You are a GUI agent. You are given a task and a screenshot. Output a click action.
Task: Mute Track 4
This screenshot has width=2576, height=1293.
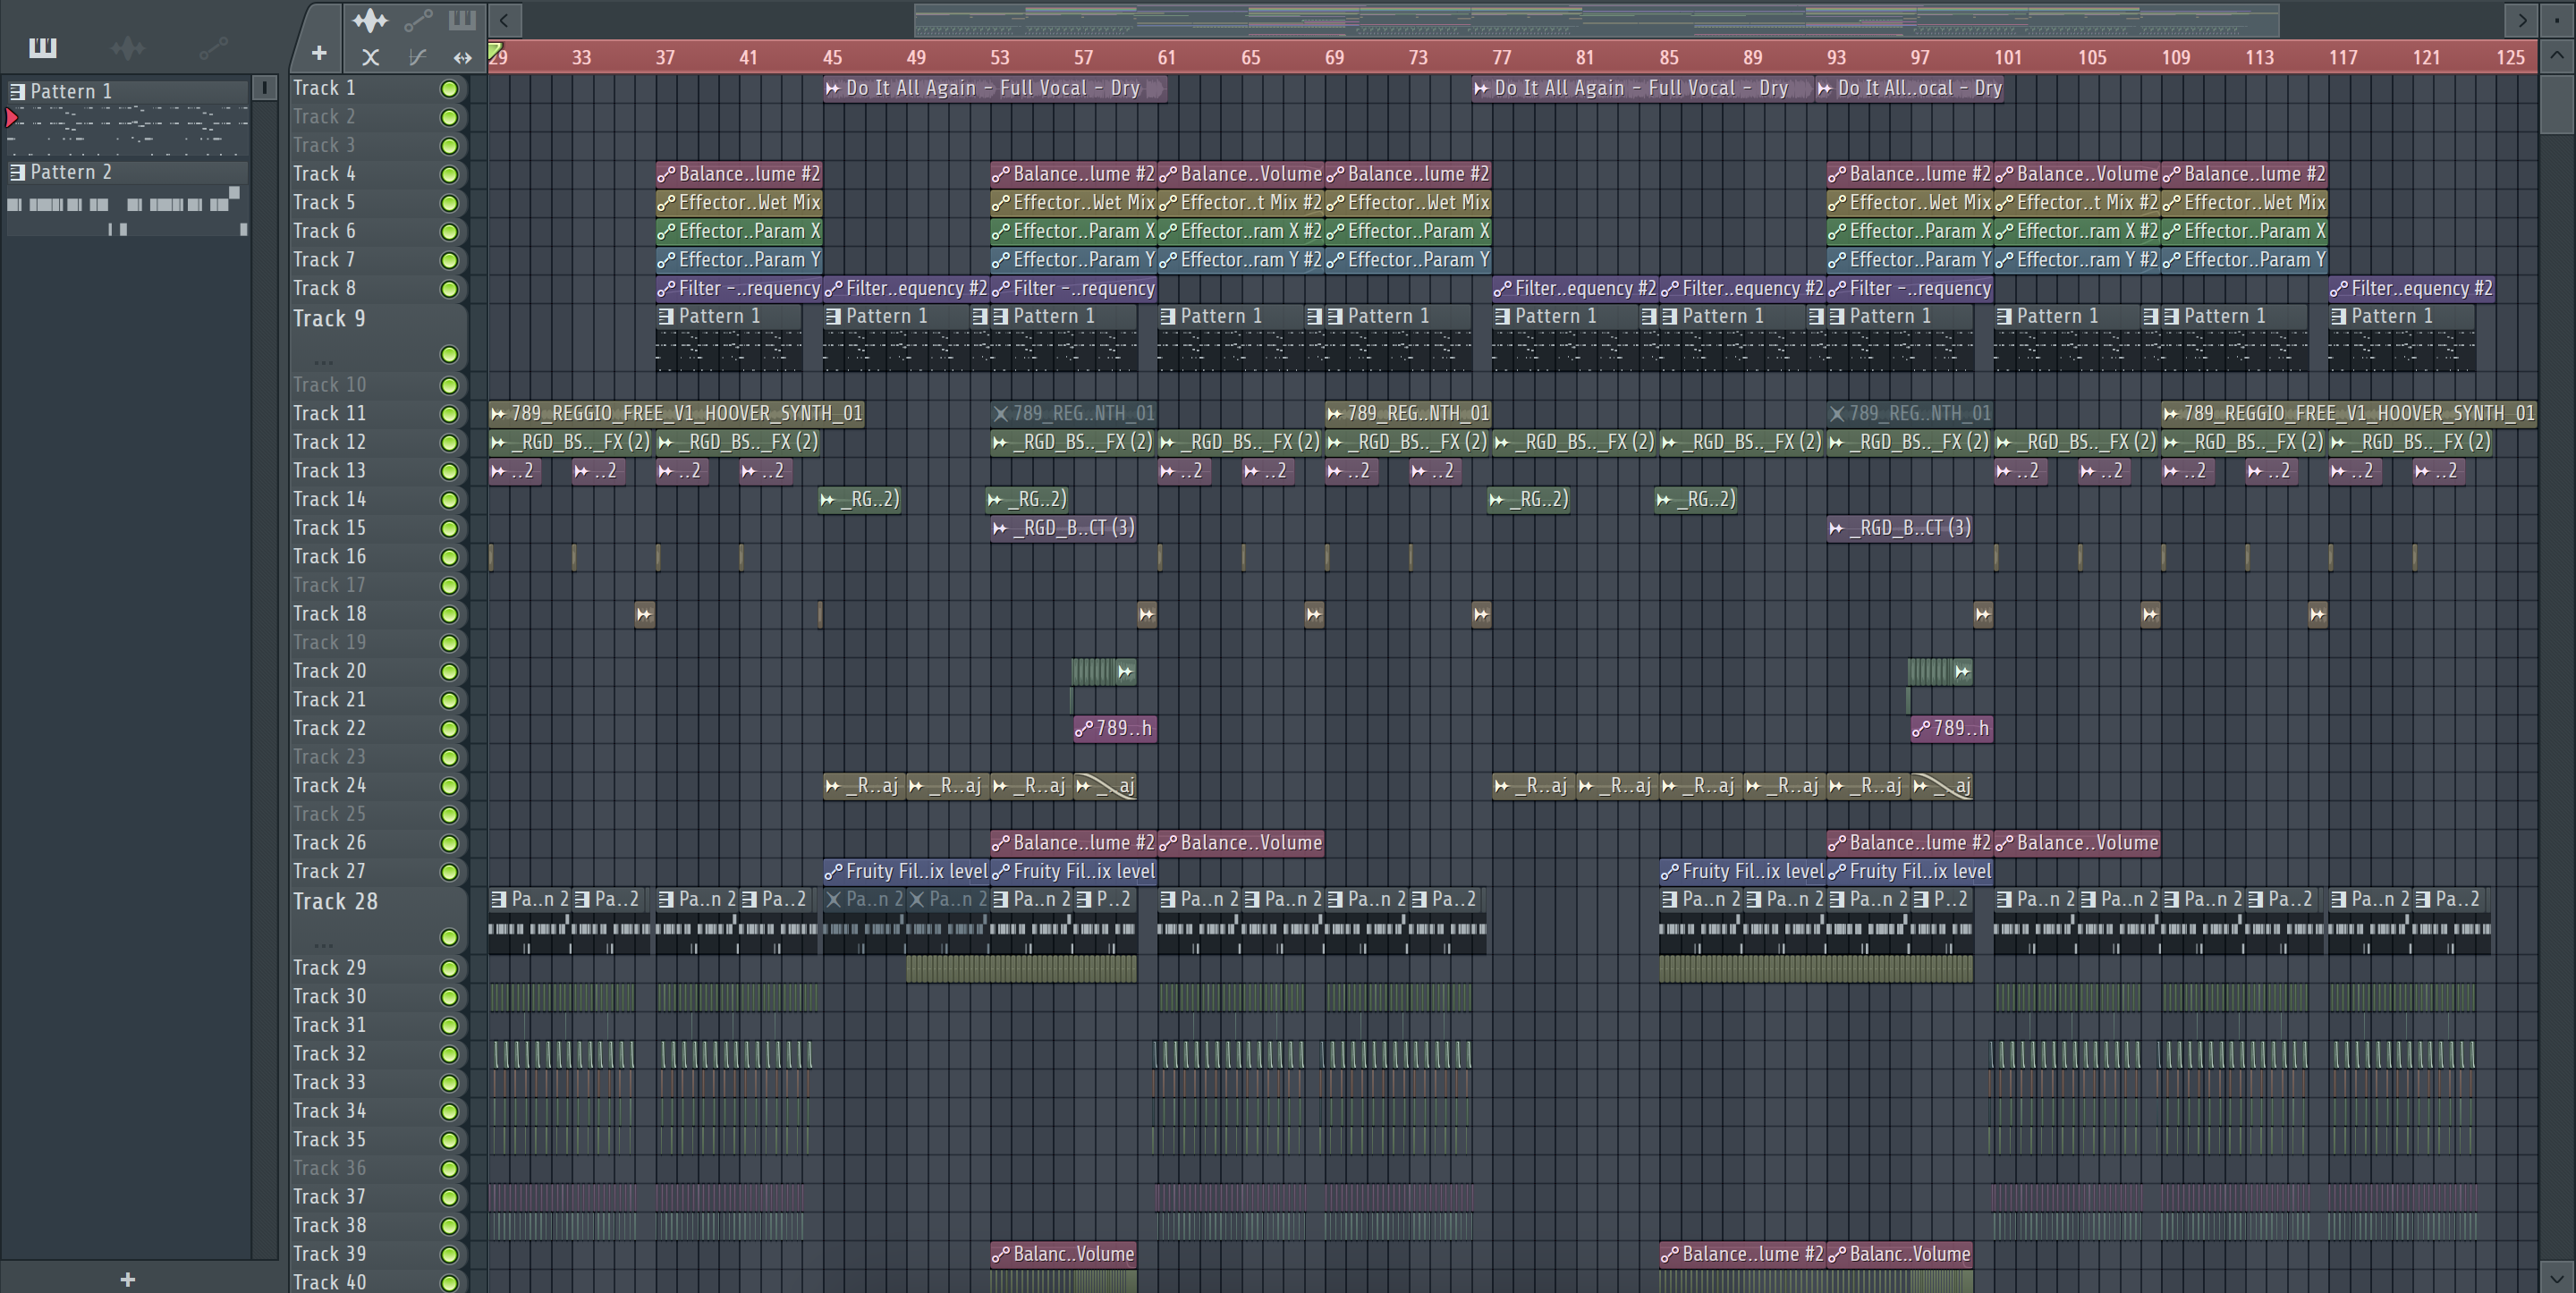[449, 174]
